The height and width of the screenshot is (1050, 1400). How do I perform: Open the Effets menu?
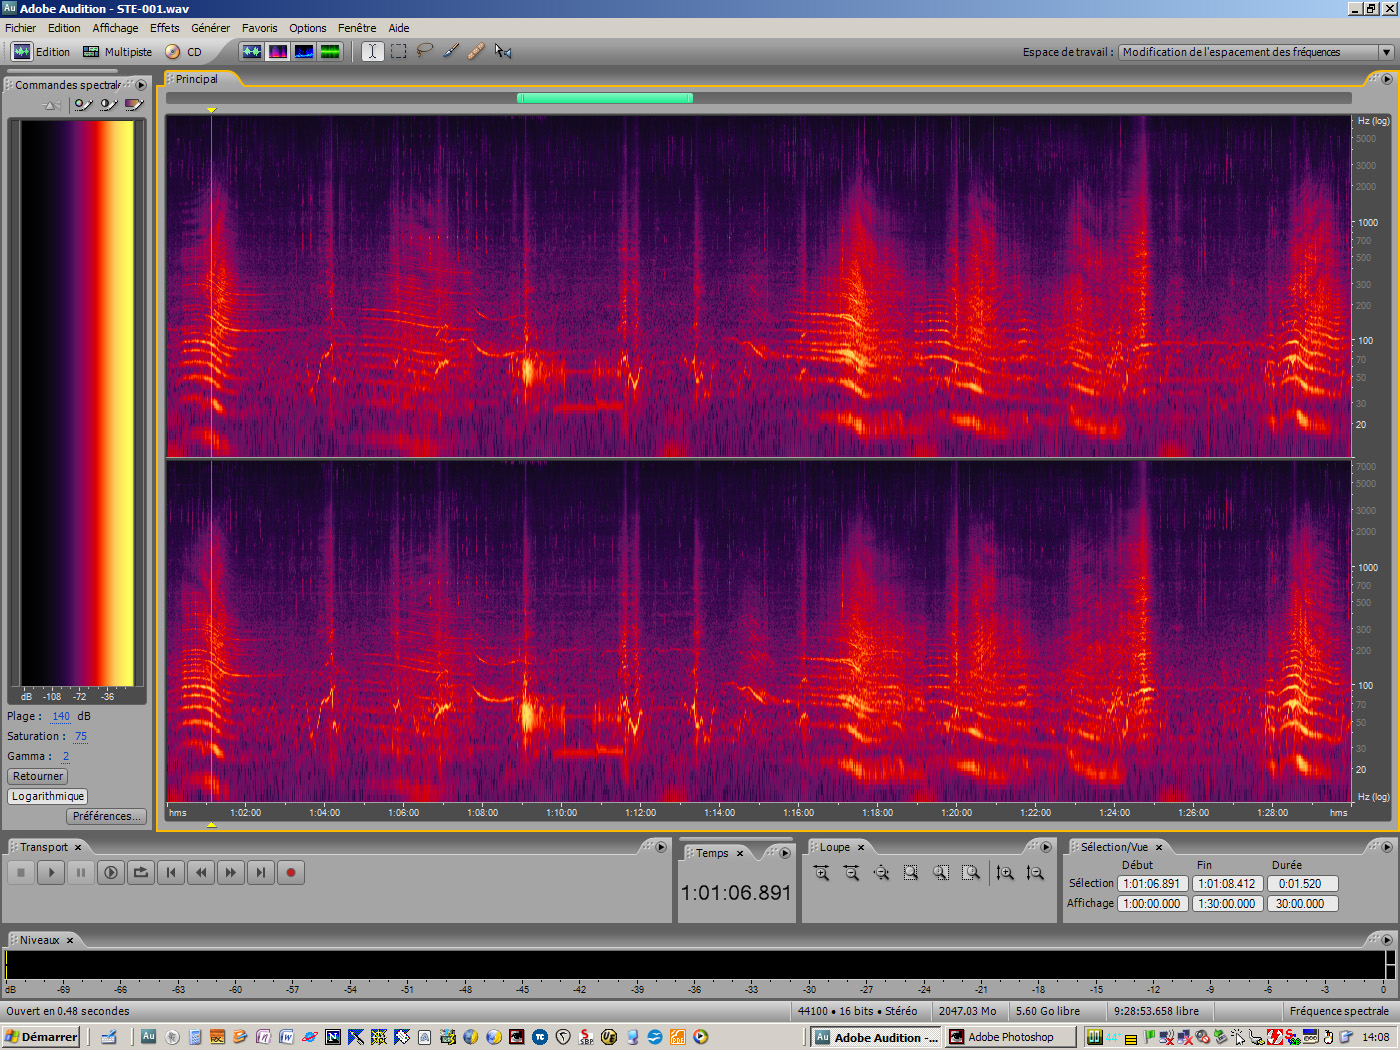(x=163, y=27)
